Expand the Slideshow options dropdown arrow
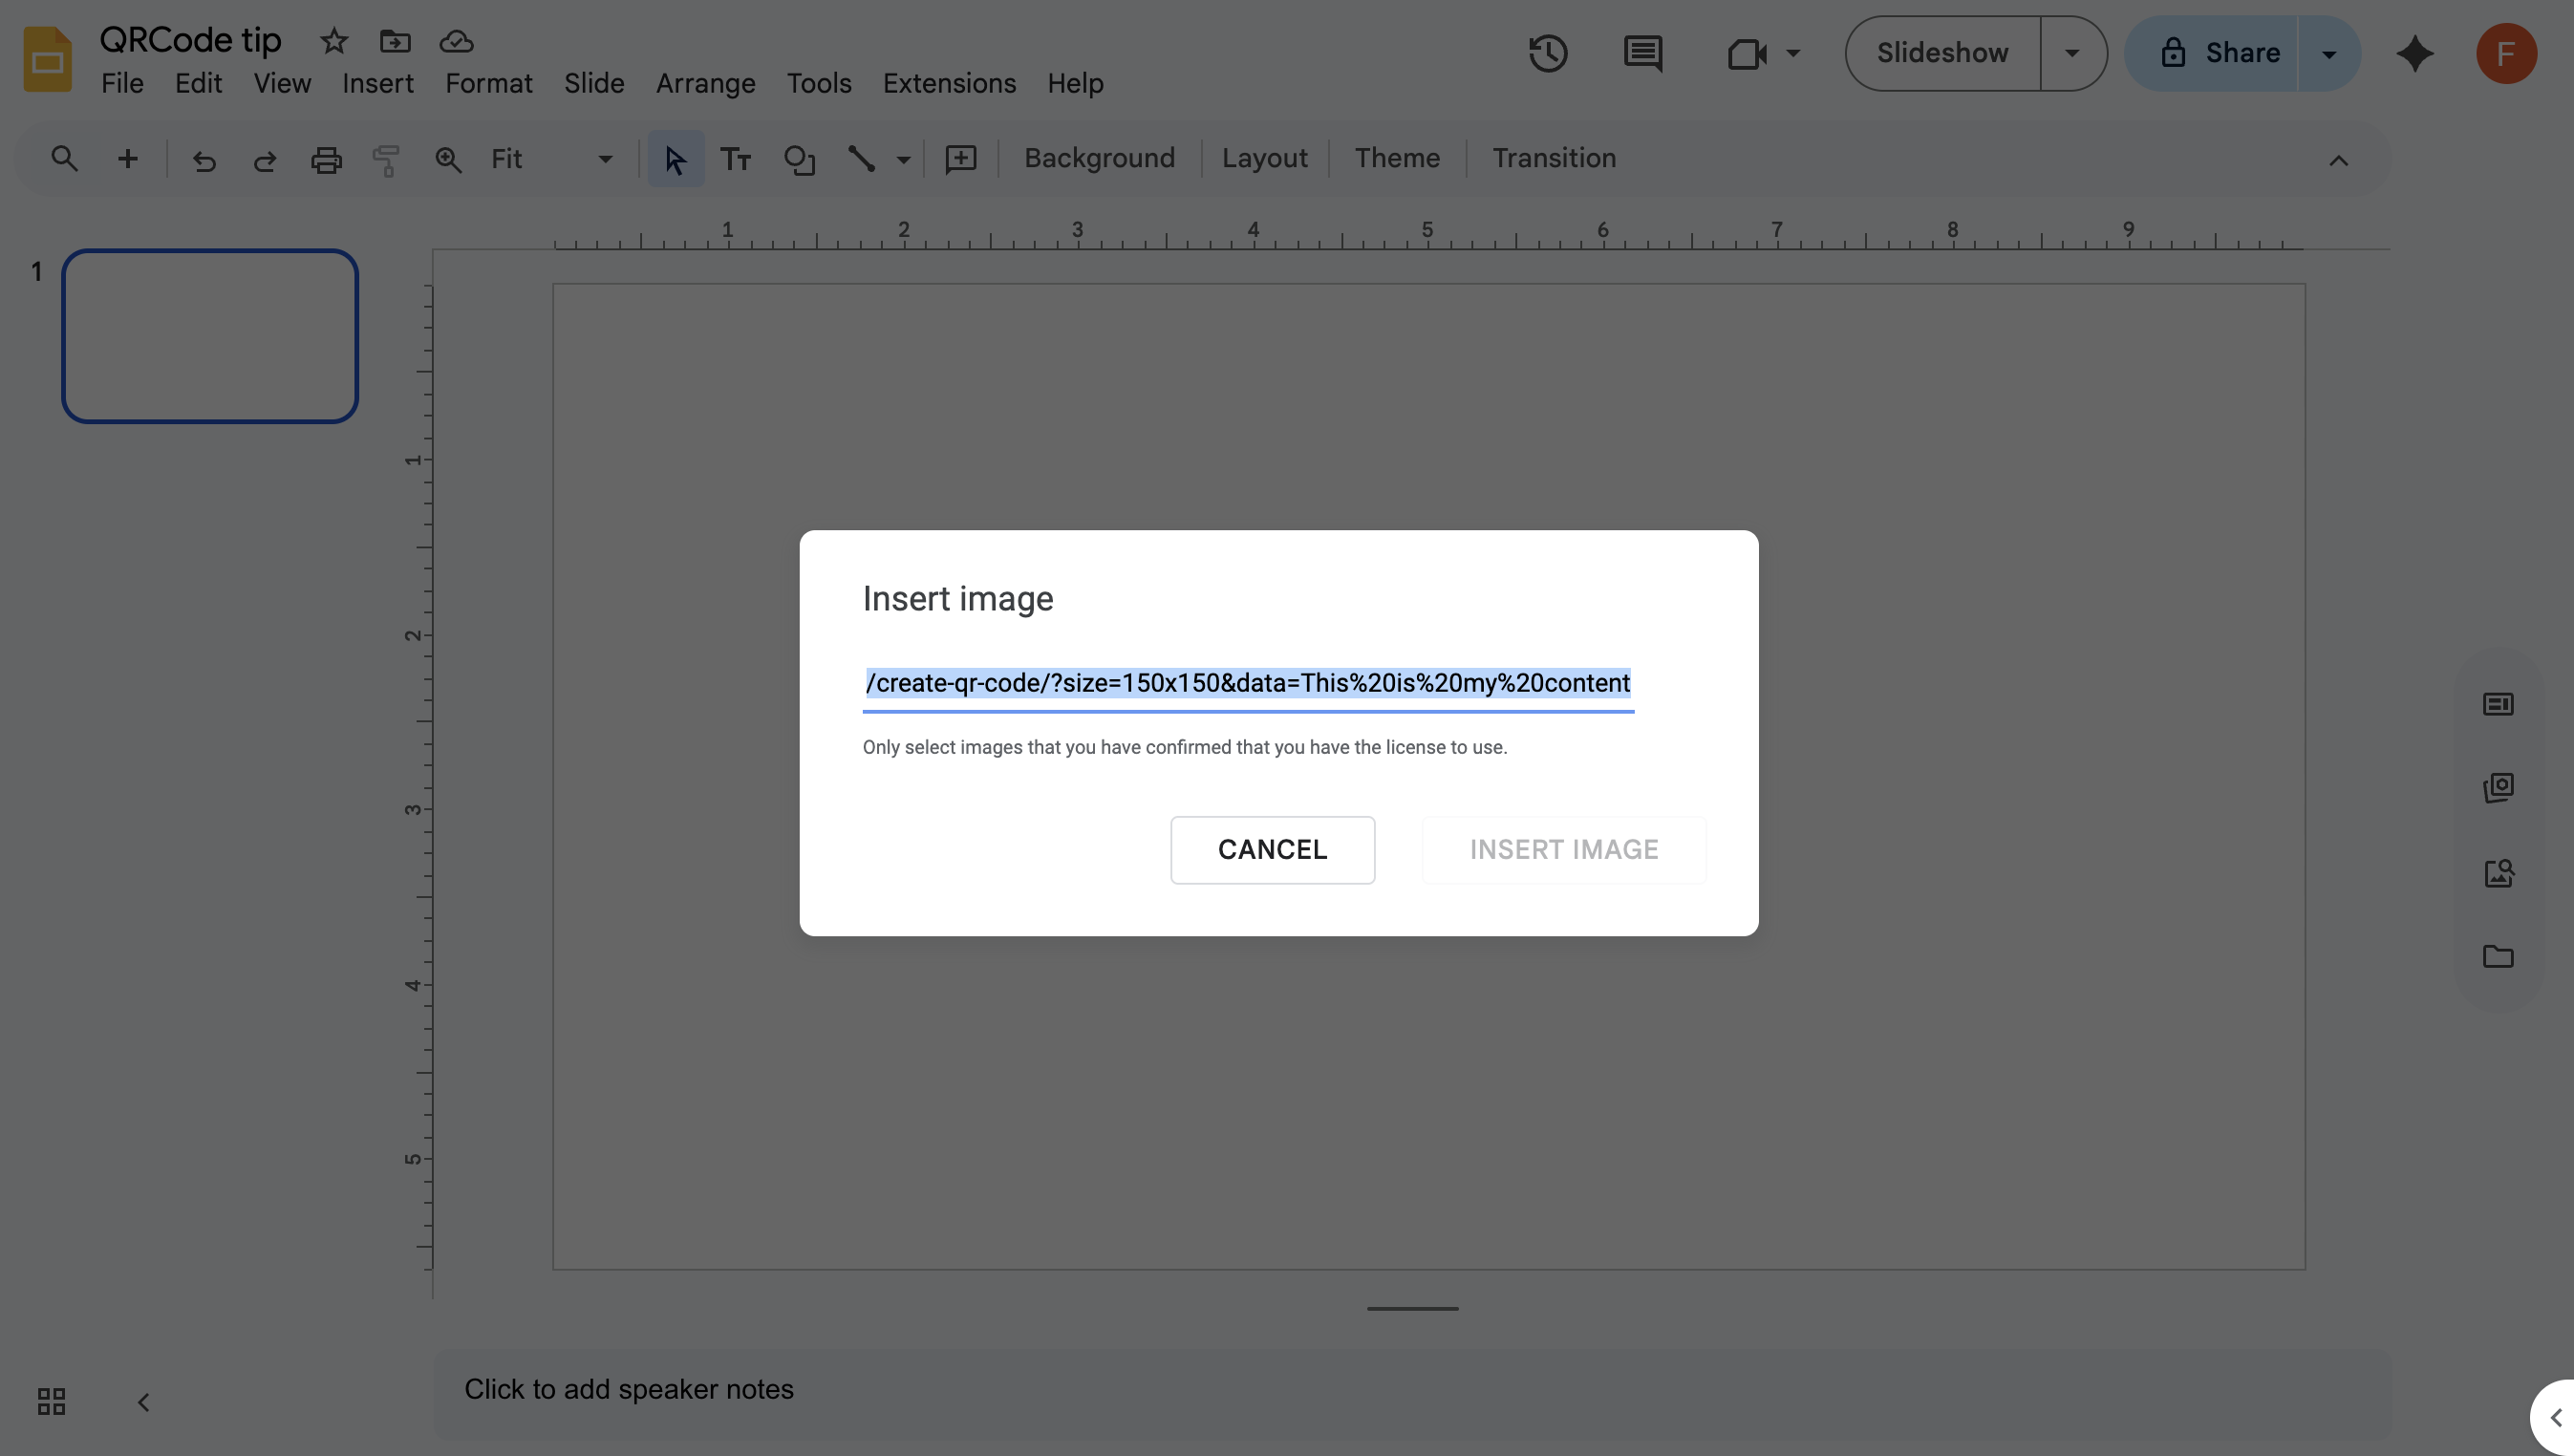The image size is (2574, 1456). click(x=2072, y=53)
